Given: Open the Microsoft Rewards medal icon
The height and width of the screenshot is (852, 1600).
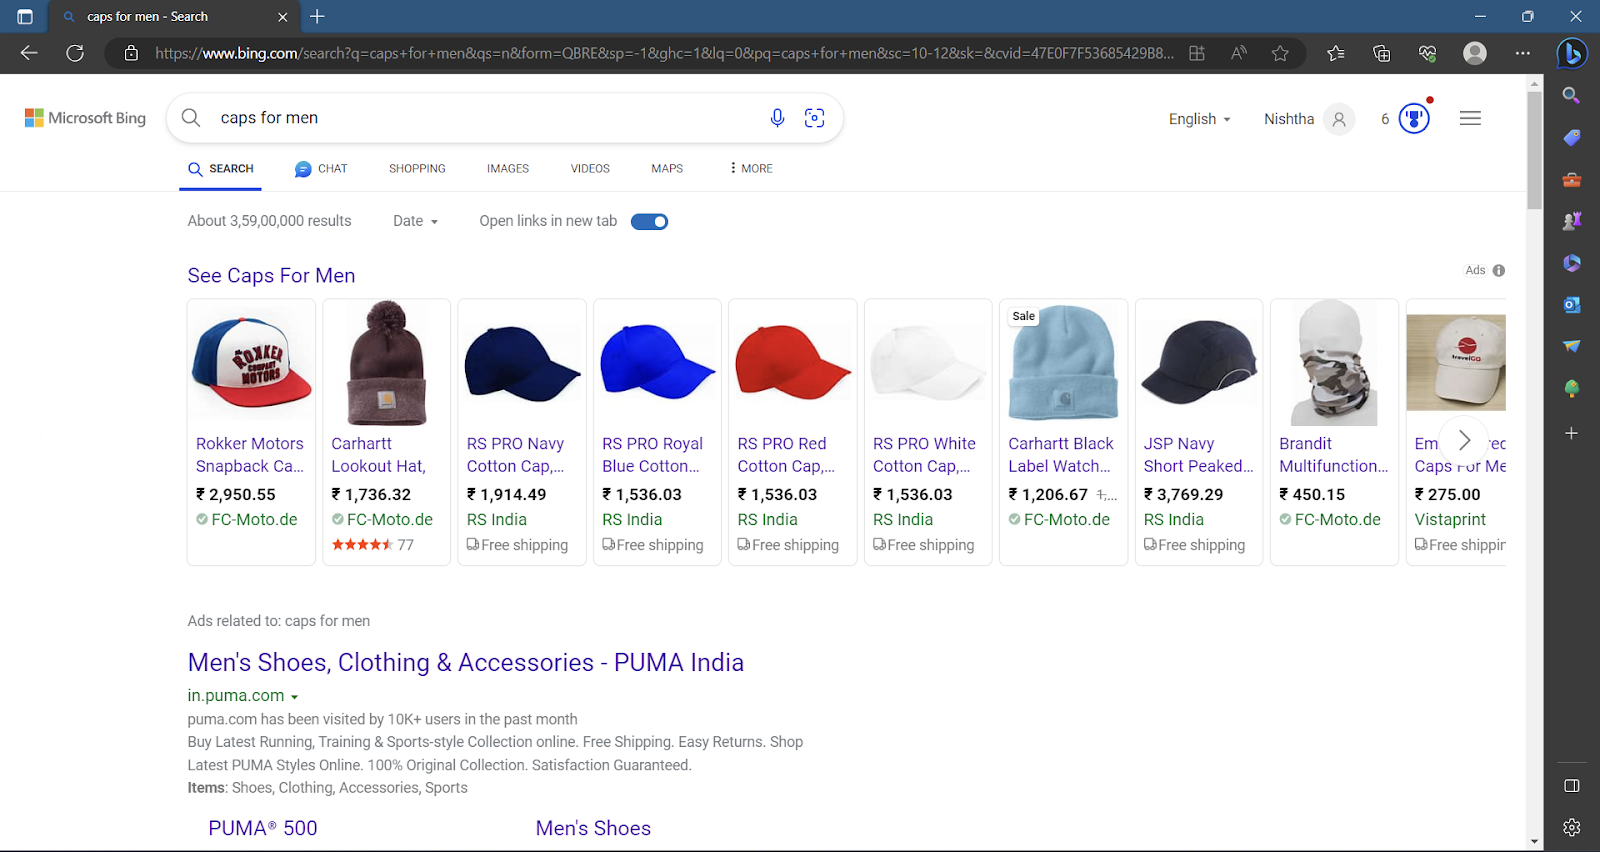Looking at the screenshot, I should point(1414,118).
